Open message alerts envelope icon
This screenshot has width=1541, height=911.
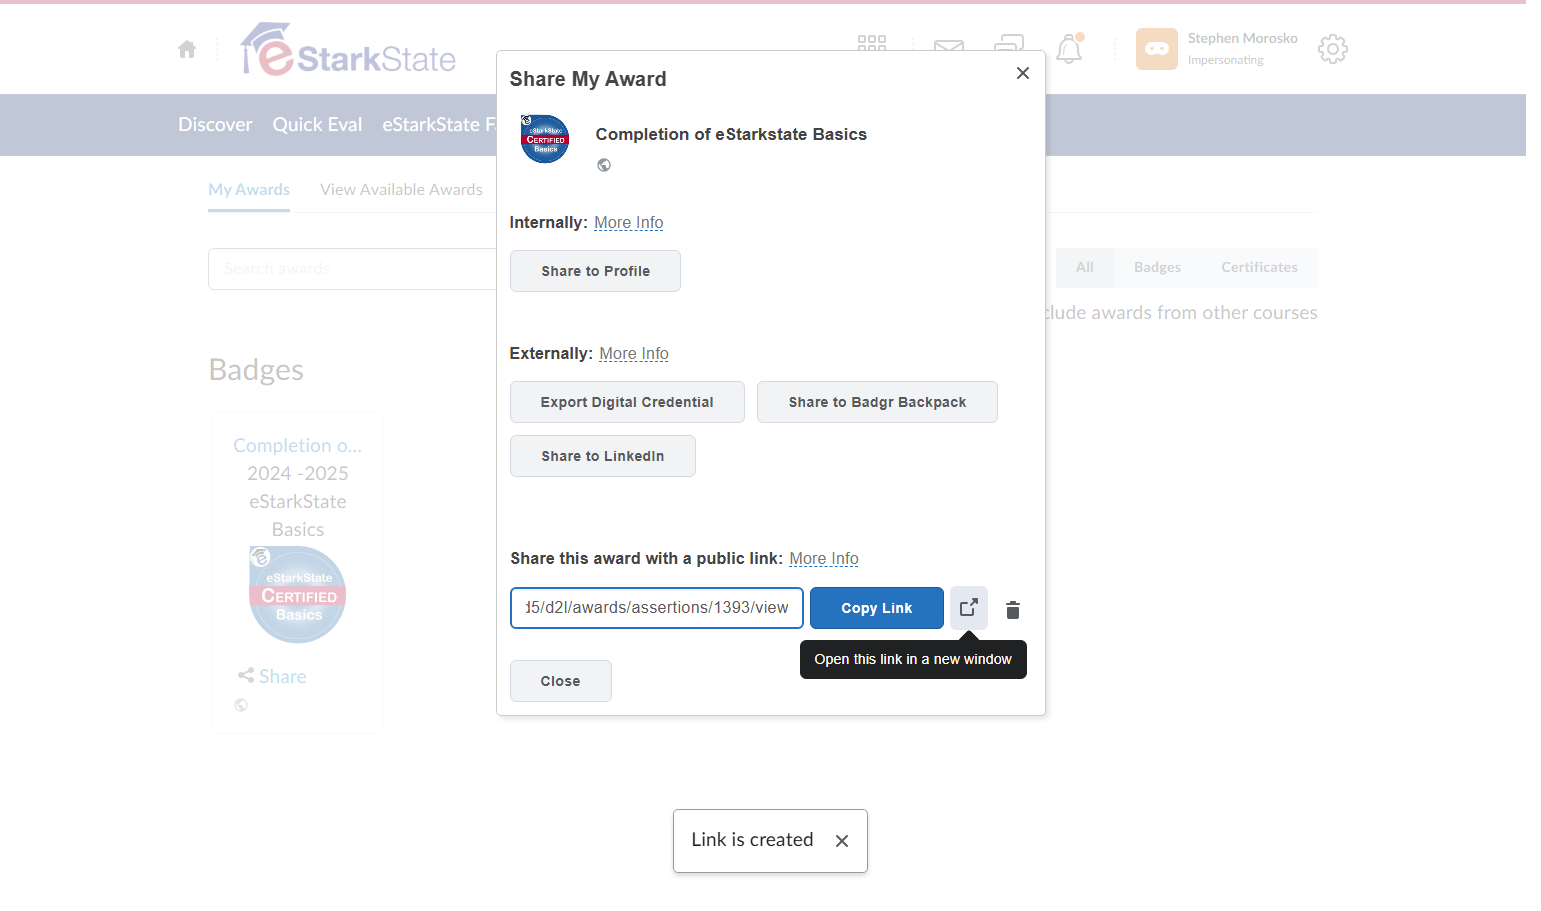[x=948, y=44]
